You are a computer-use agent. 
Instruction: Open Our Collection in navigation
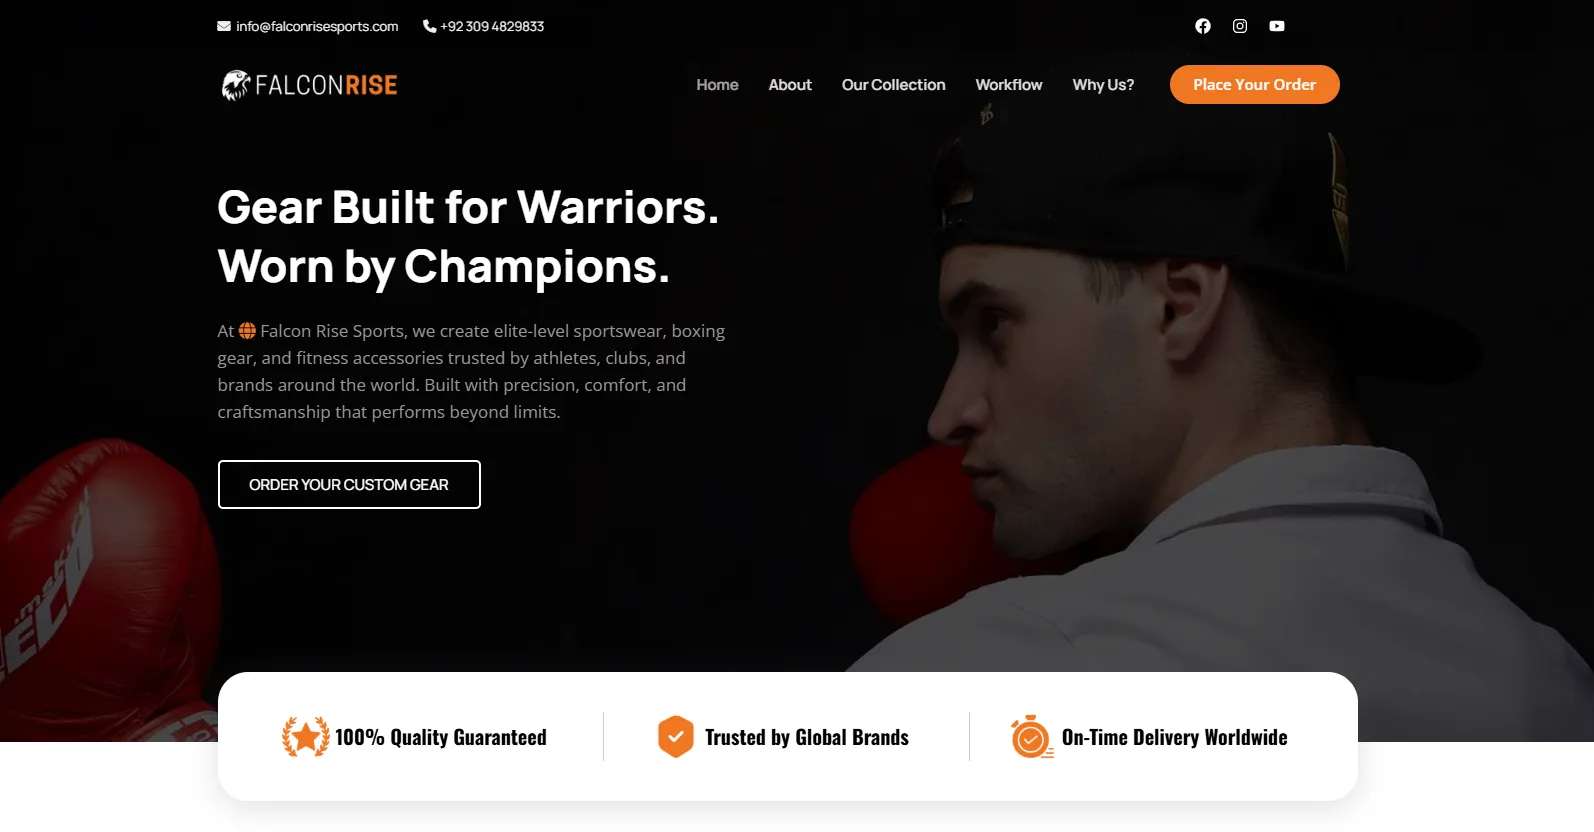pos(893,85)
